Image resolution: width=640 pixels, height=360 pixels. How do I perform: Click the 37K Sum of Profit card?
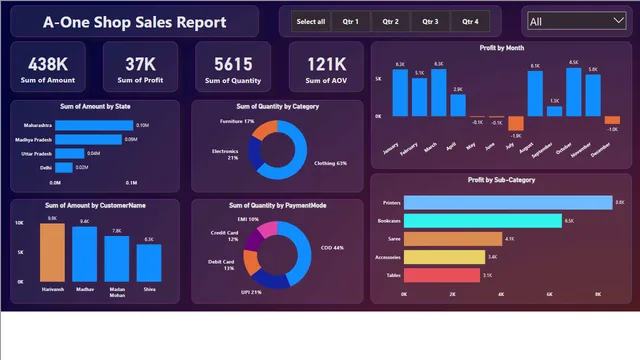140,67
